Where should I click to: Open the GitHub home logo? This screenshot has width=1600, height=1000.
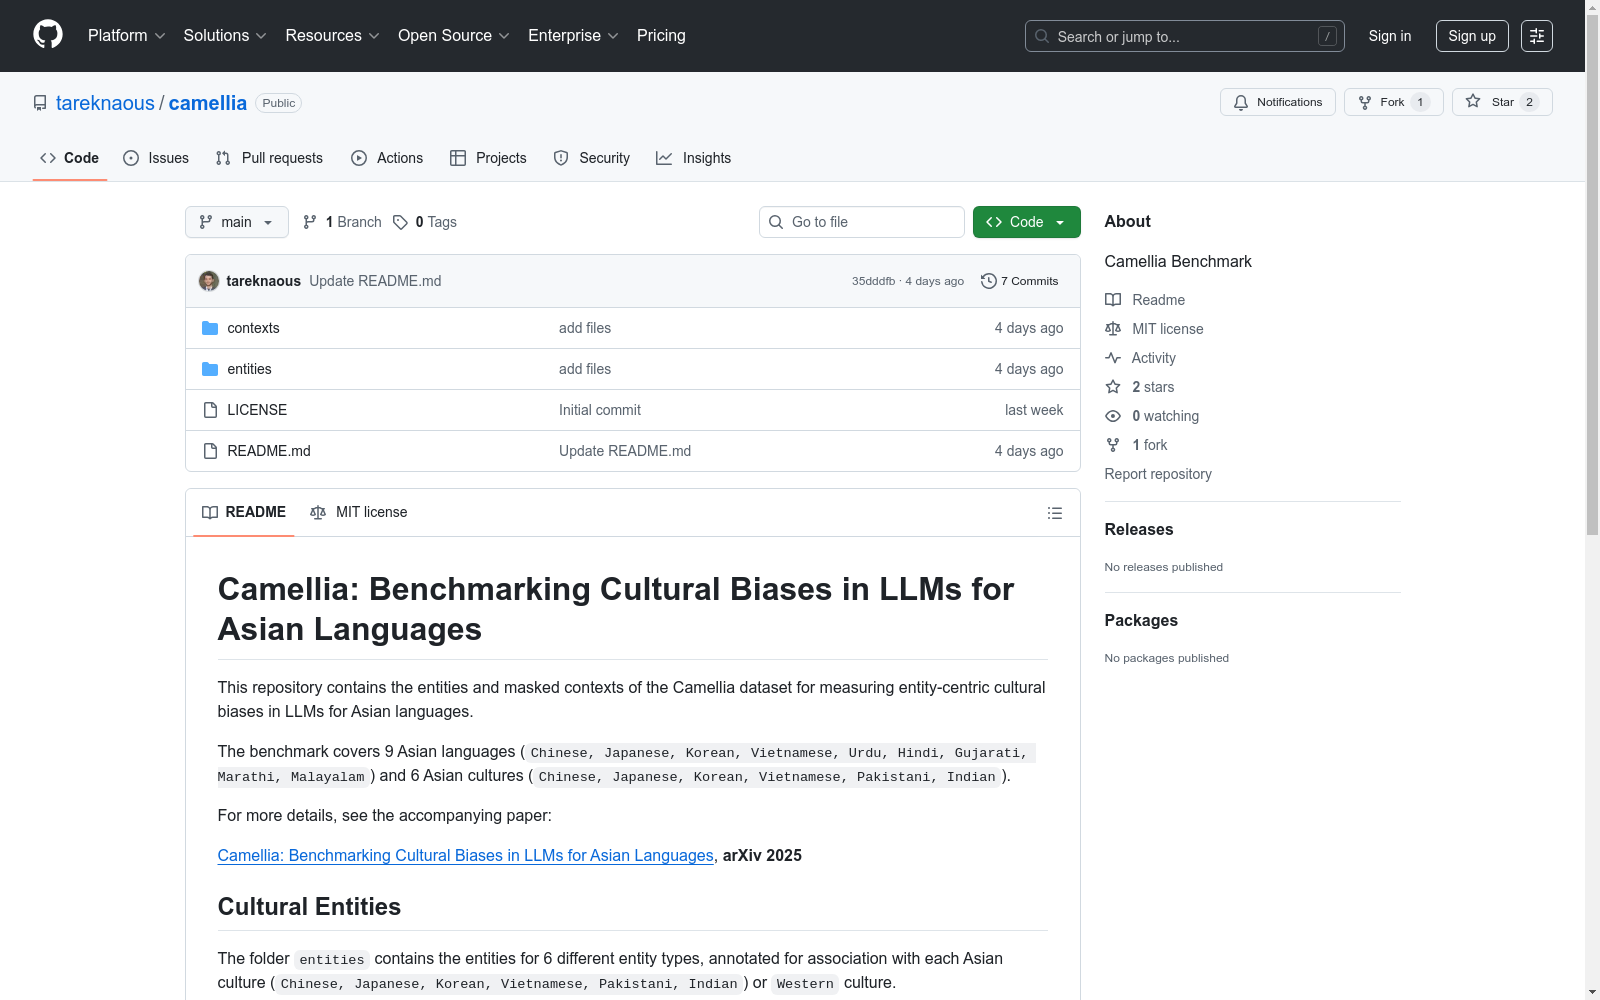[48, 35]
